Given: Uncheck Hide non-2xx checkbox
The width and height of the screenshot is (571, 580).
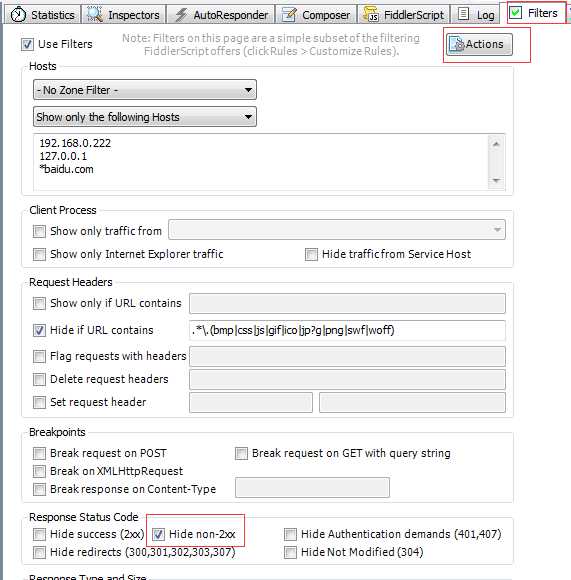Looking at the screenshot, I should point(158,535).
